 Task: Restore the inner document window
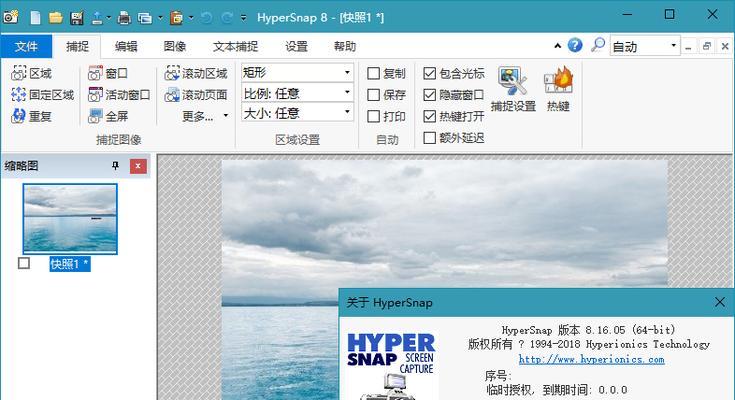click(706, 46)
